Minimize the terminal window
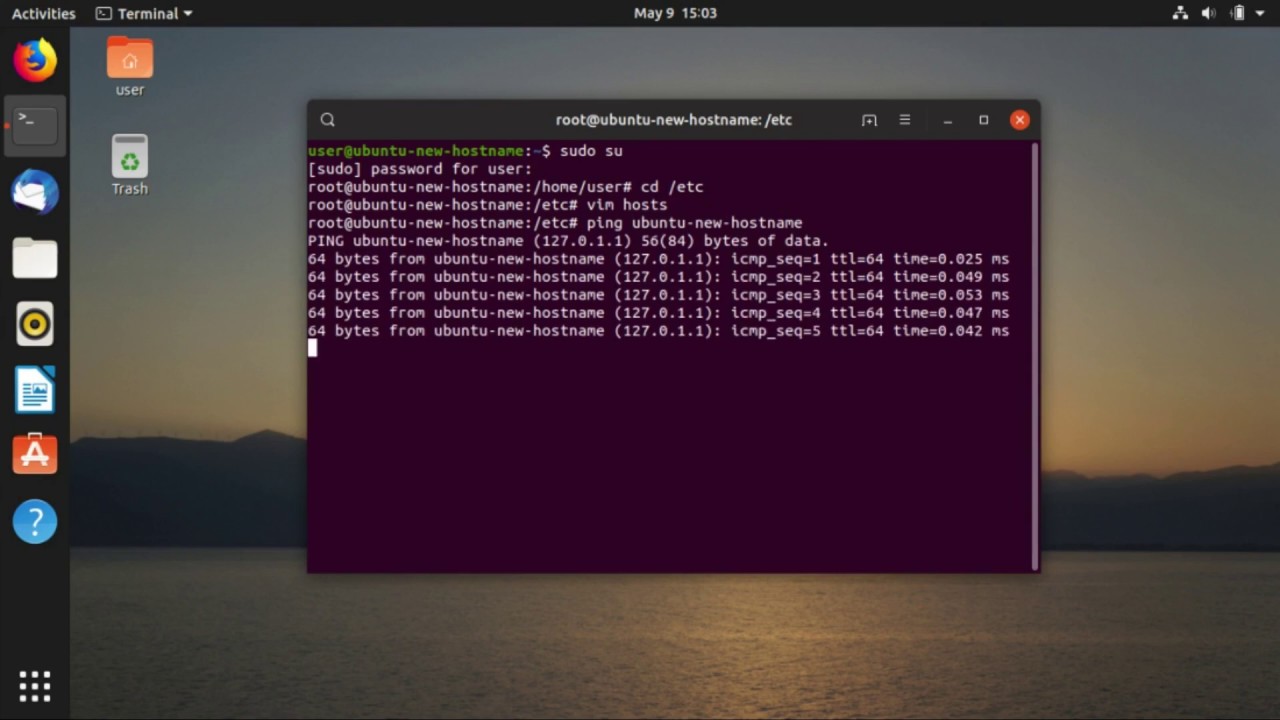The width and height of the screenshot is (1280, 720). (x=947, y=120)
